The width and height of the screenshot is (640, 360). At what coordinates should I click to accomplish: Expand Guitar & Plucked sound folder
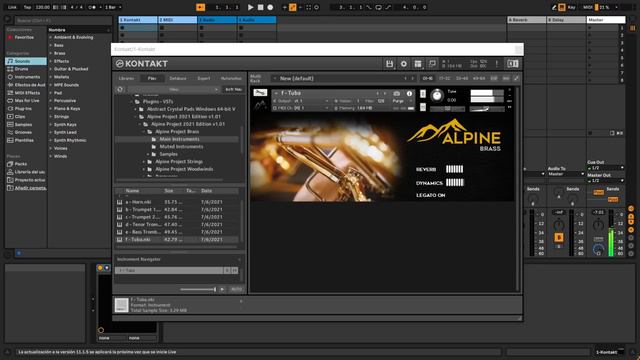point(51,69)
